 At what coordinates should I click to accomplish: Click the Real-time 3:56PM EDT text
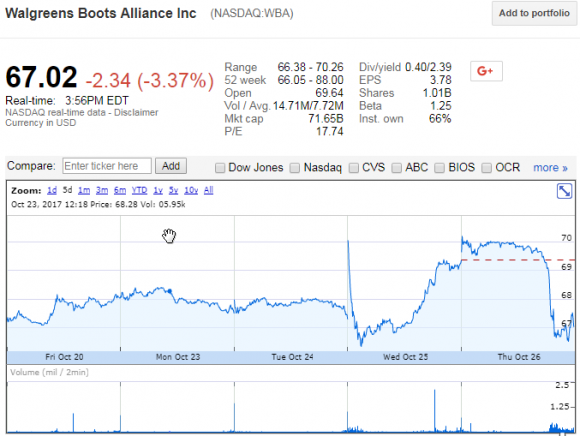(x=67, y=101)
